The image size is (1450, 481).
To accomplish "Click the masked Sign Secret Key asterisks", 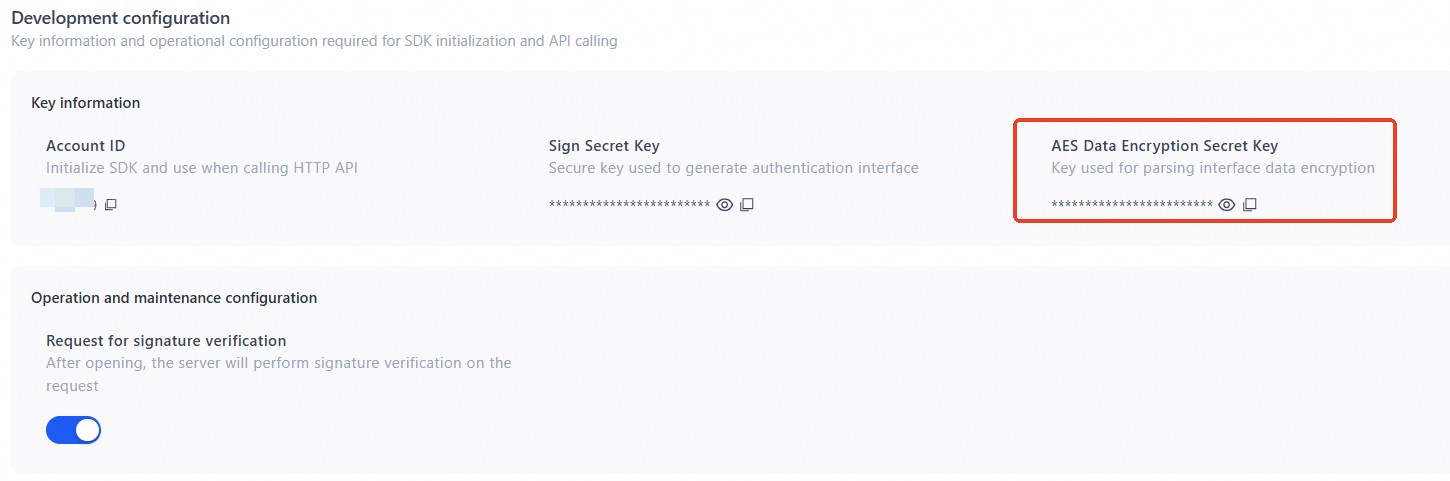I will [629, 205].
